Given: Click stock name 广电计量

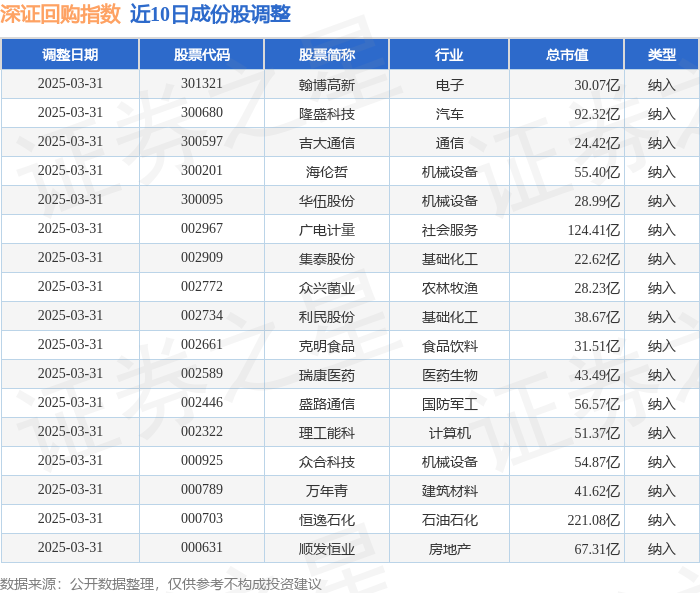Looking at the screenshot, I should [327, 230].
